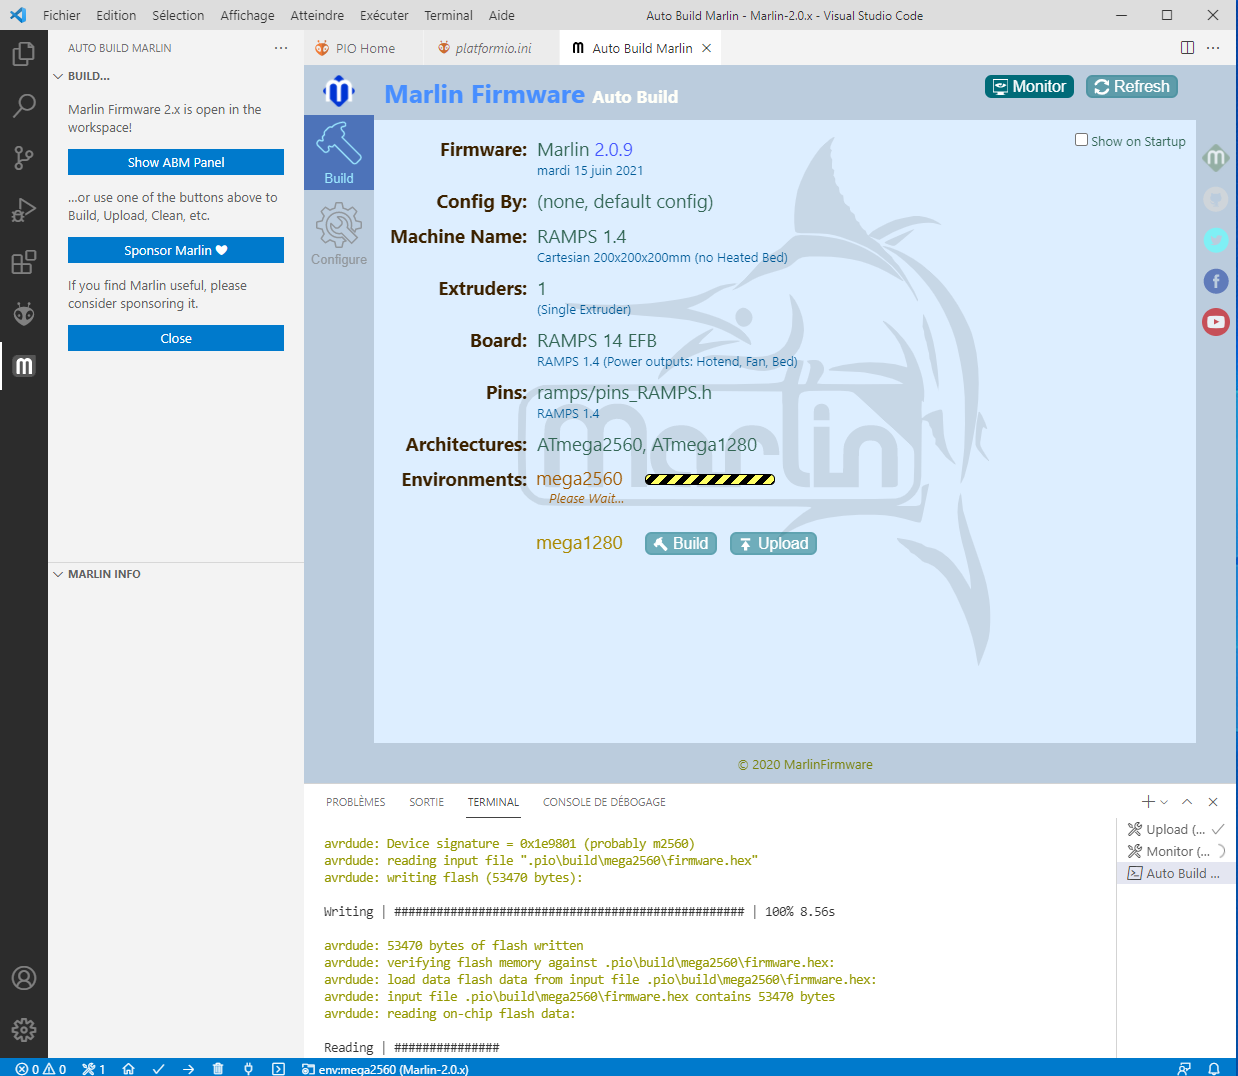1238x1076 pixels.
Task: Open the Search view in activity bar
Action: [24, 105]
